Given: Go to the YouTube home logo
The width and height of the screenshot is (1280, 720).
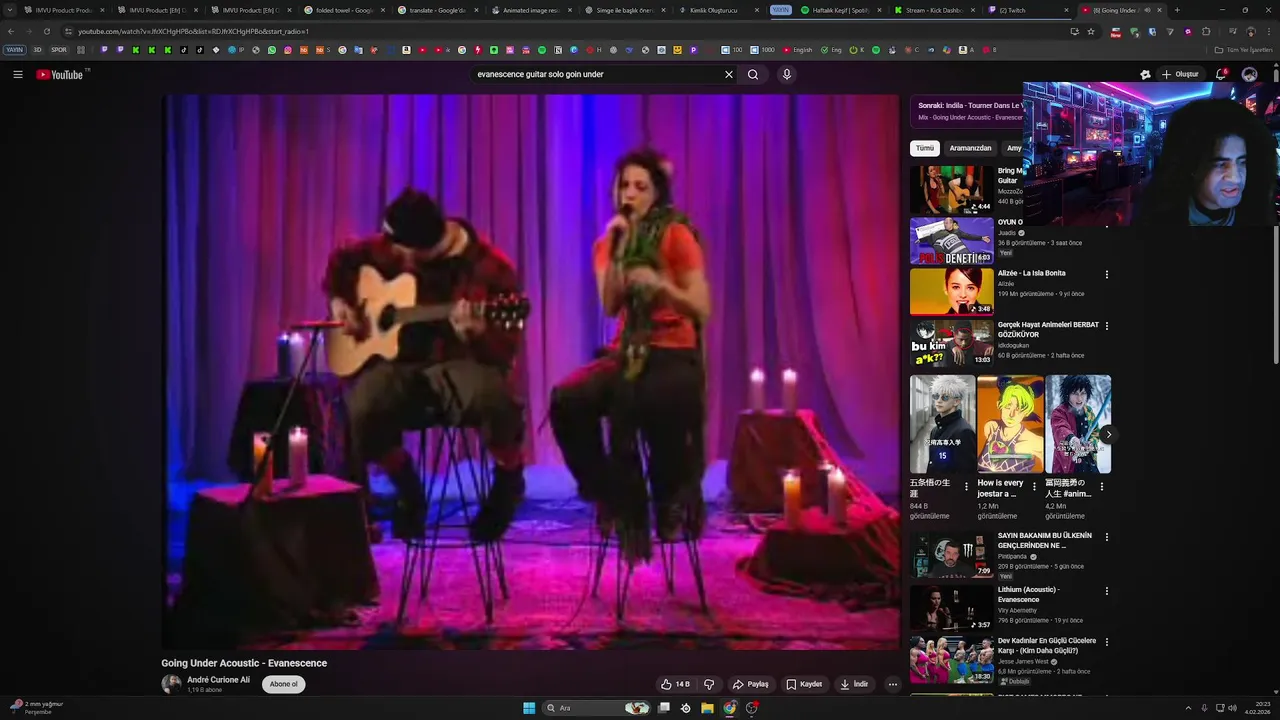Looking at the screenshot, I should coord(60,74).
